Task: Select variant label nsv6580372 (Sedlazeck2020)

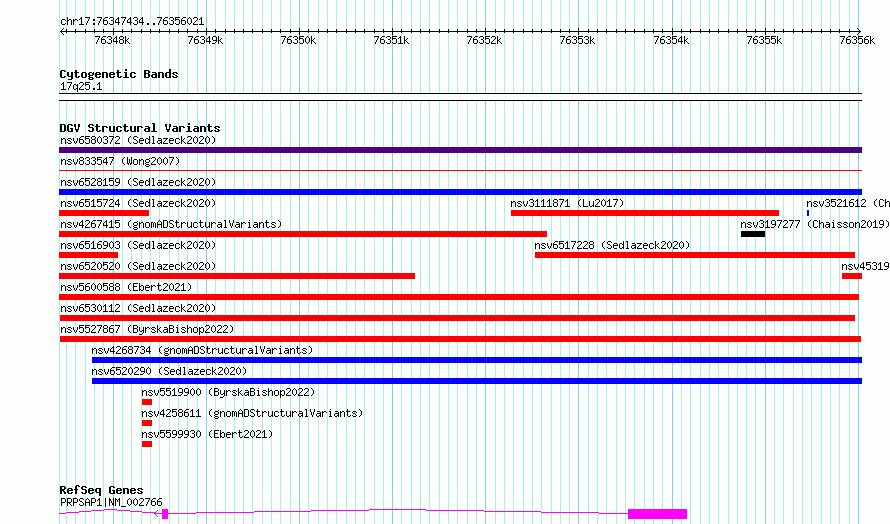Action: pos(138,140)
